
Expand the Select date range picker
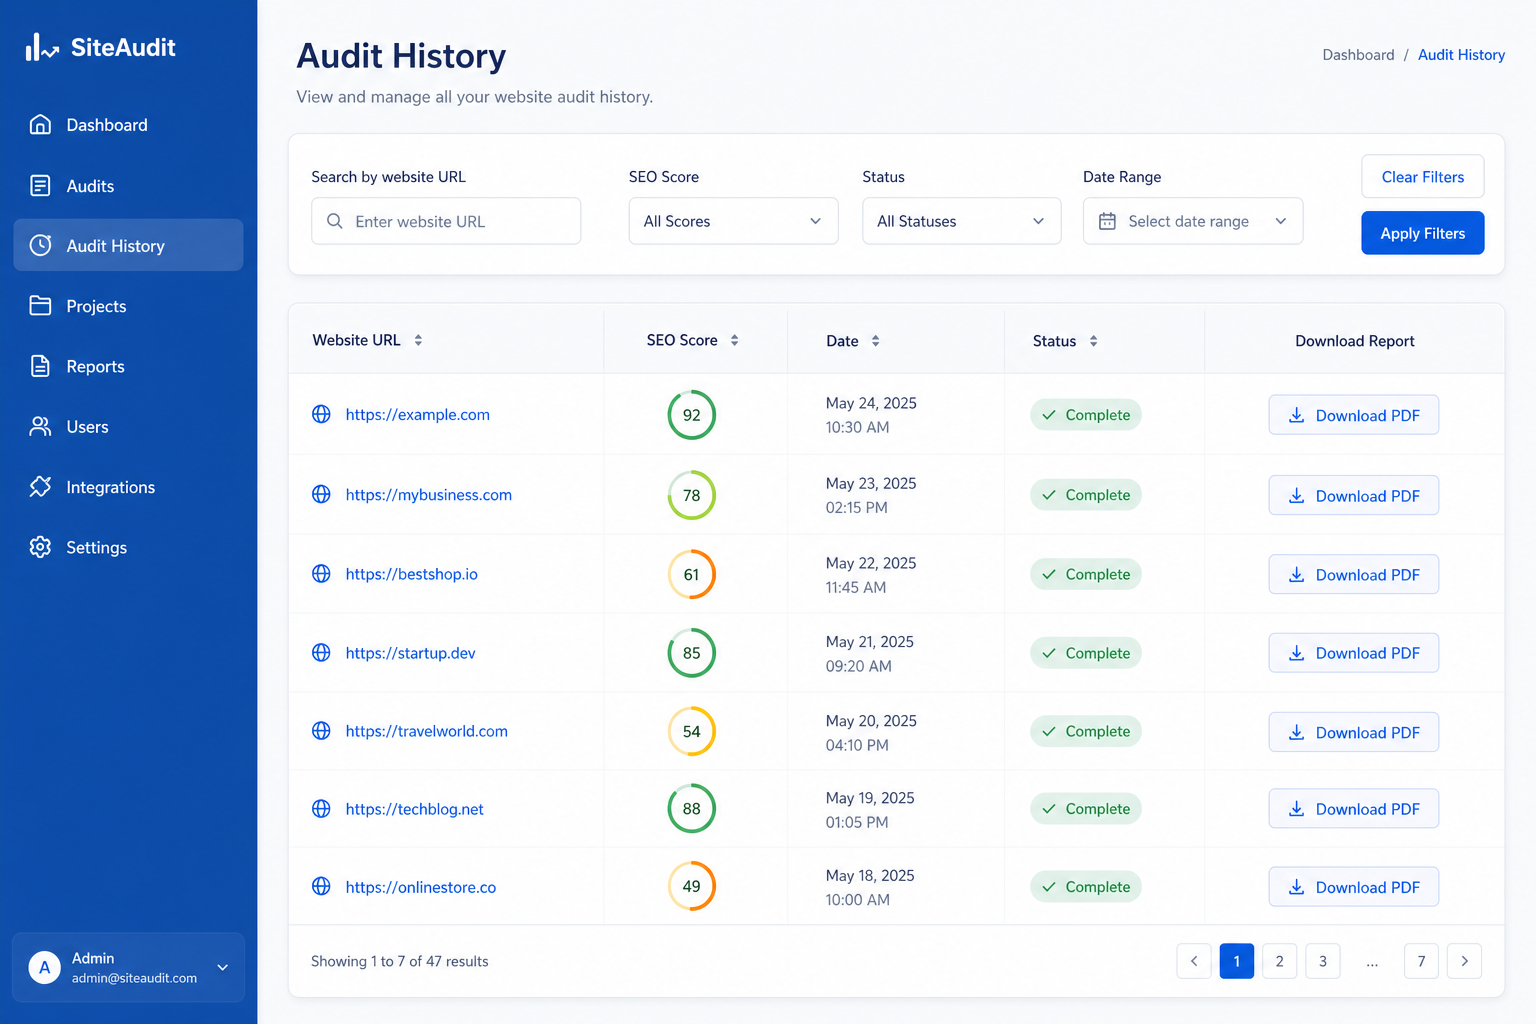(x=1192, y=221)
